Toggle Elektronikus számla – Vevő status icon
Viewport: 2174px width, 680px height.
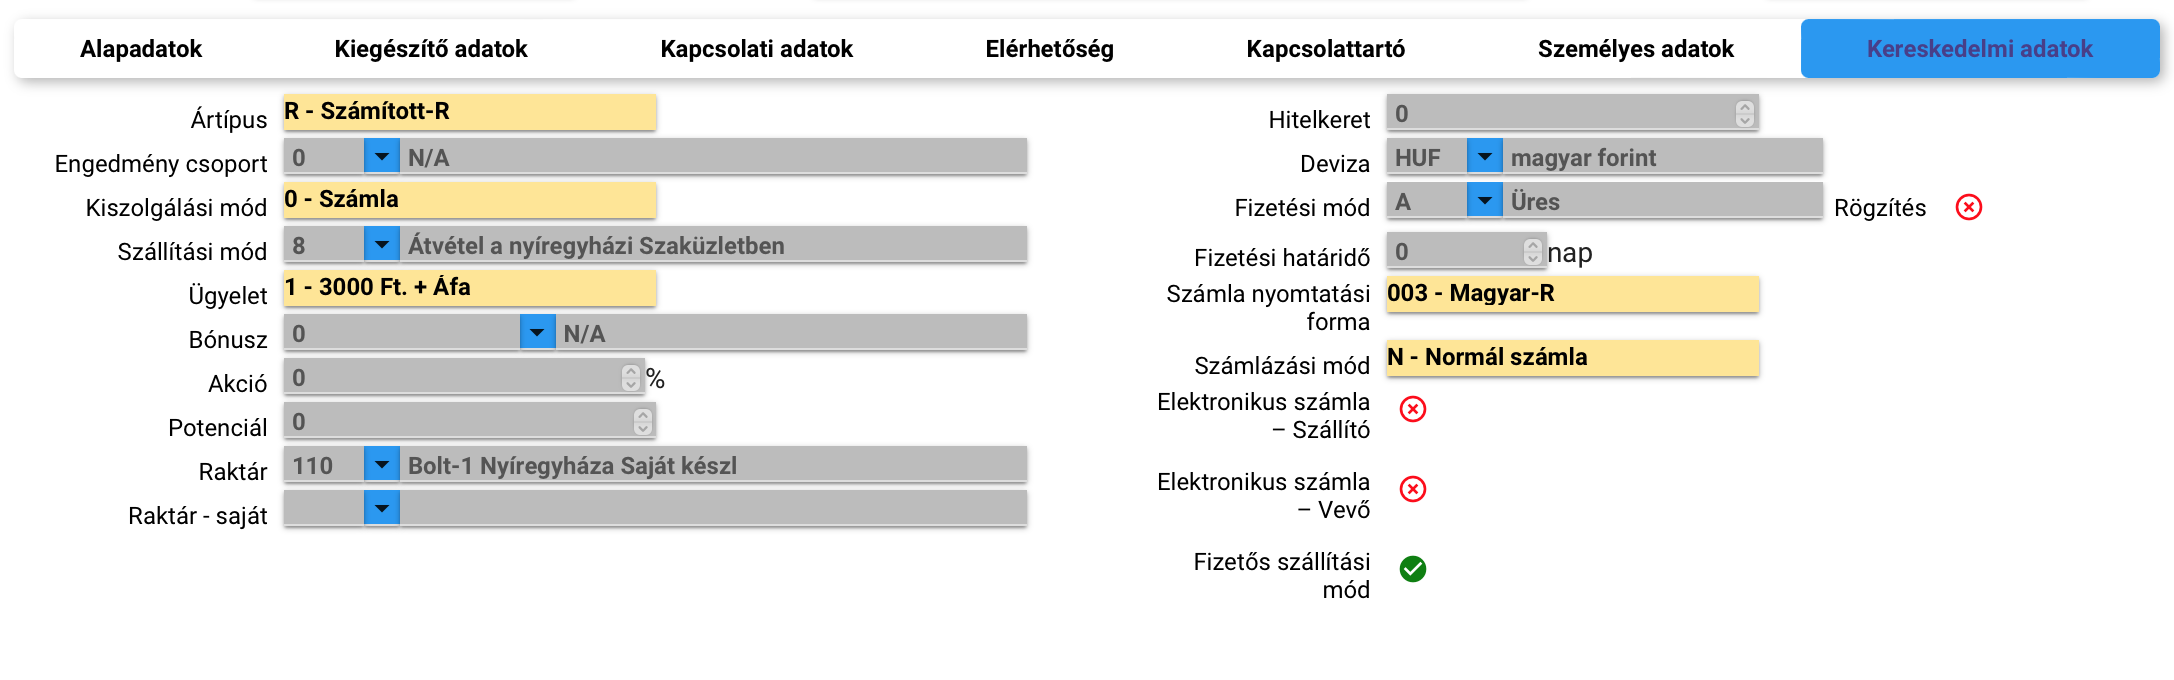pyautogui.click(x=1412, y=489)
